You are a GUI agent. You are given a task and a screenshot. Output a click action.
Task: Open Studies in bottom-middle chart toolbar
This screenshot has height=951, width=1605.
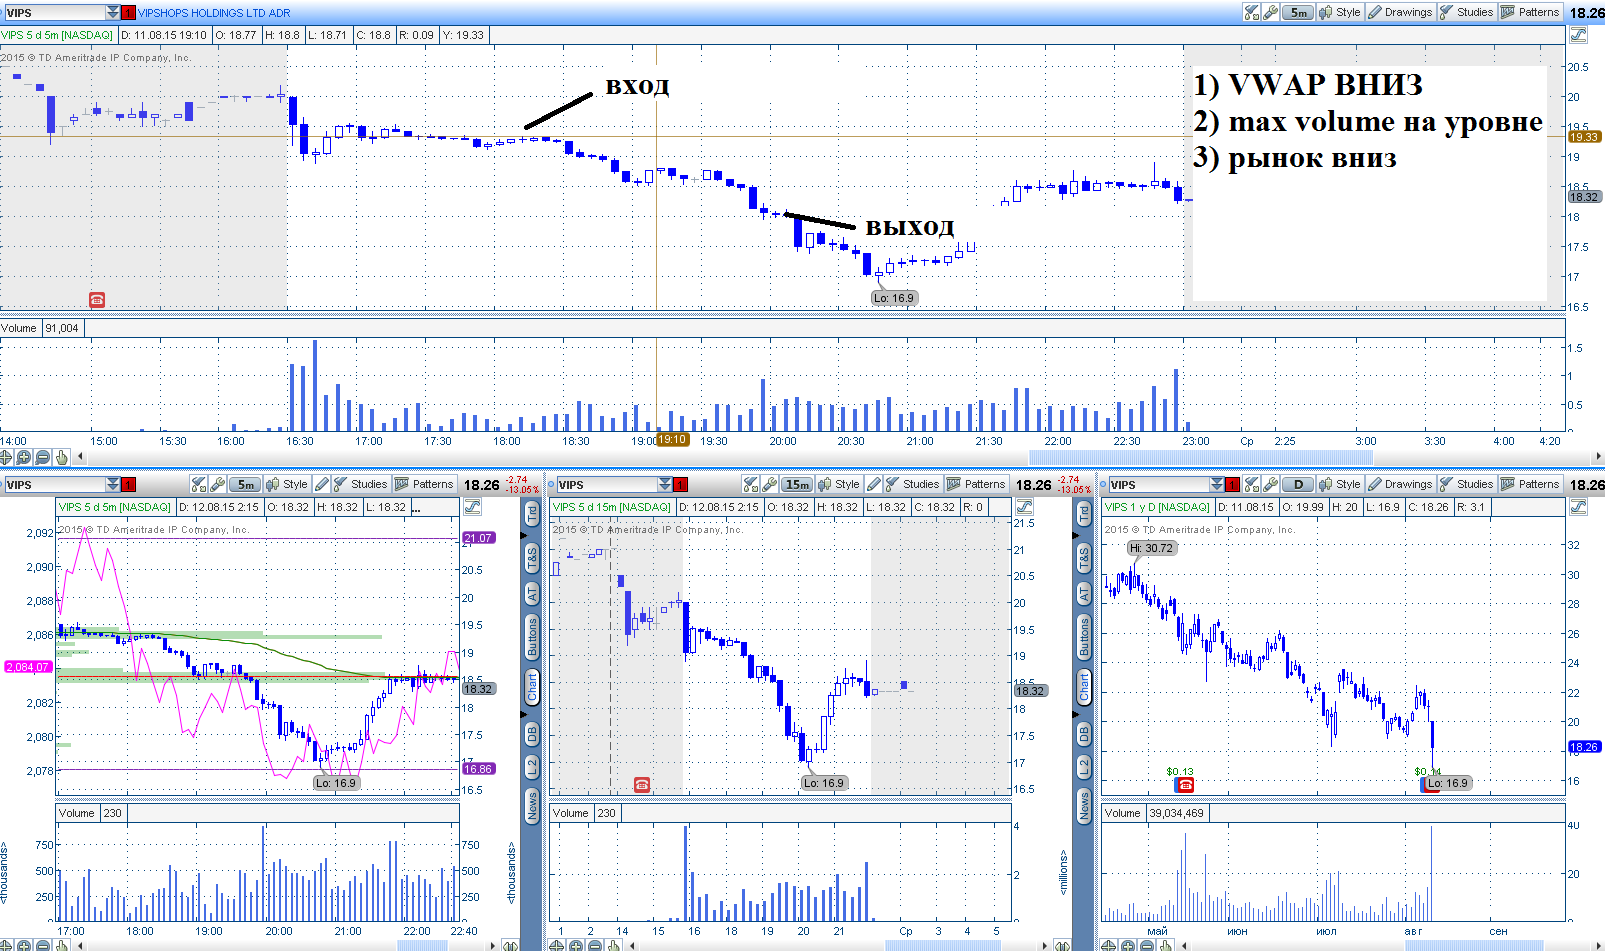[912, 484]
